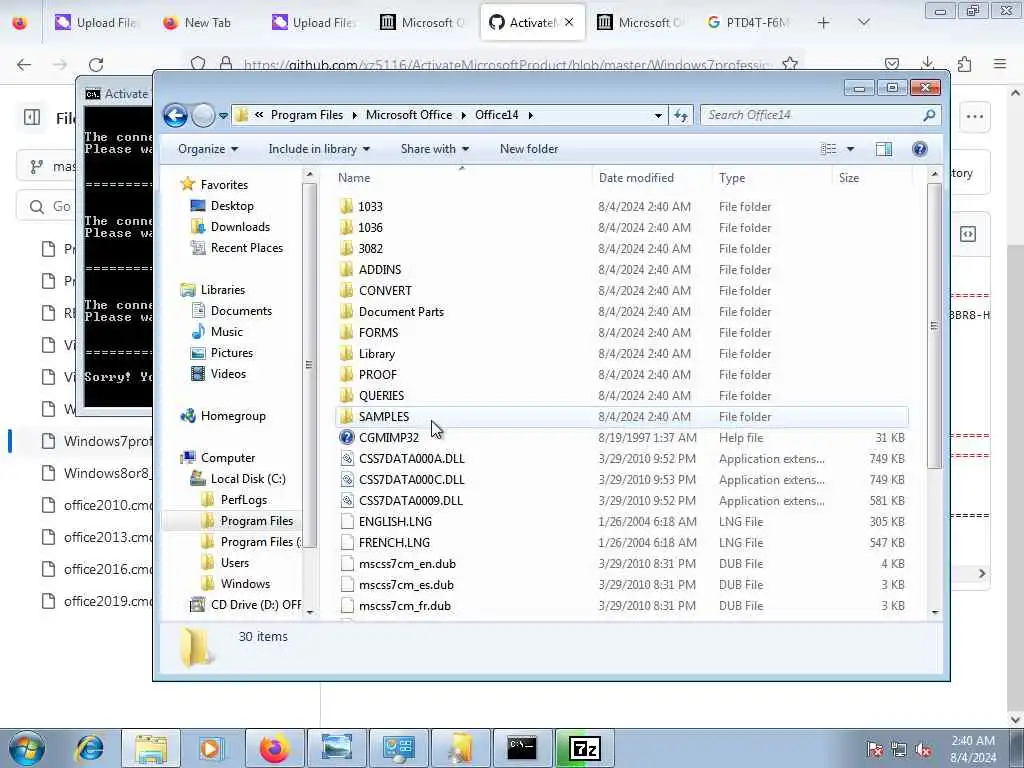Open the Share with menu

pos(434,149)
